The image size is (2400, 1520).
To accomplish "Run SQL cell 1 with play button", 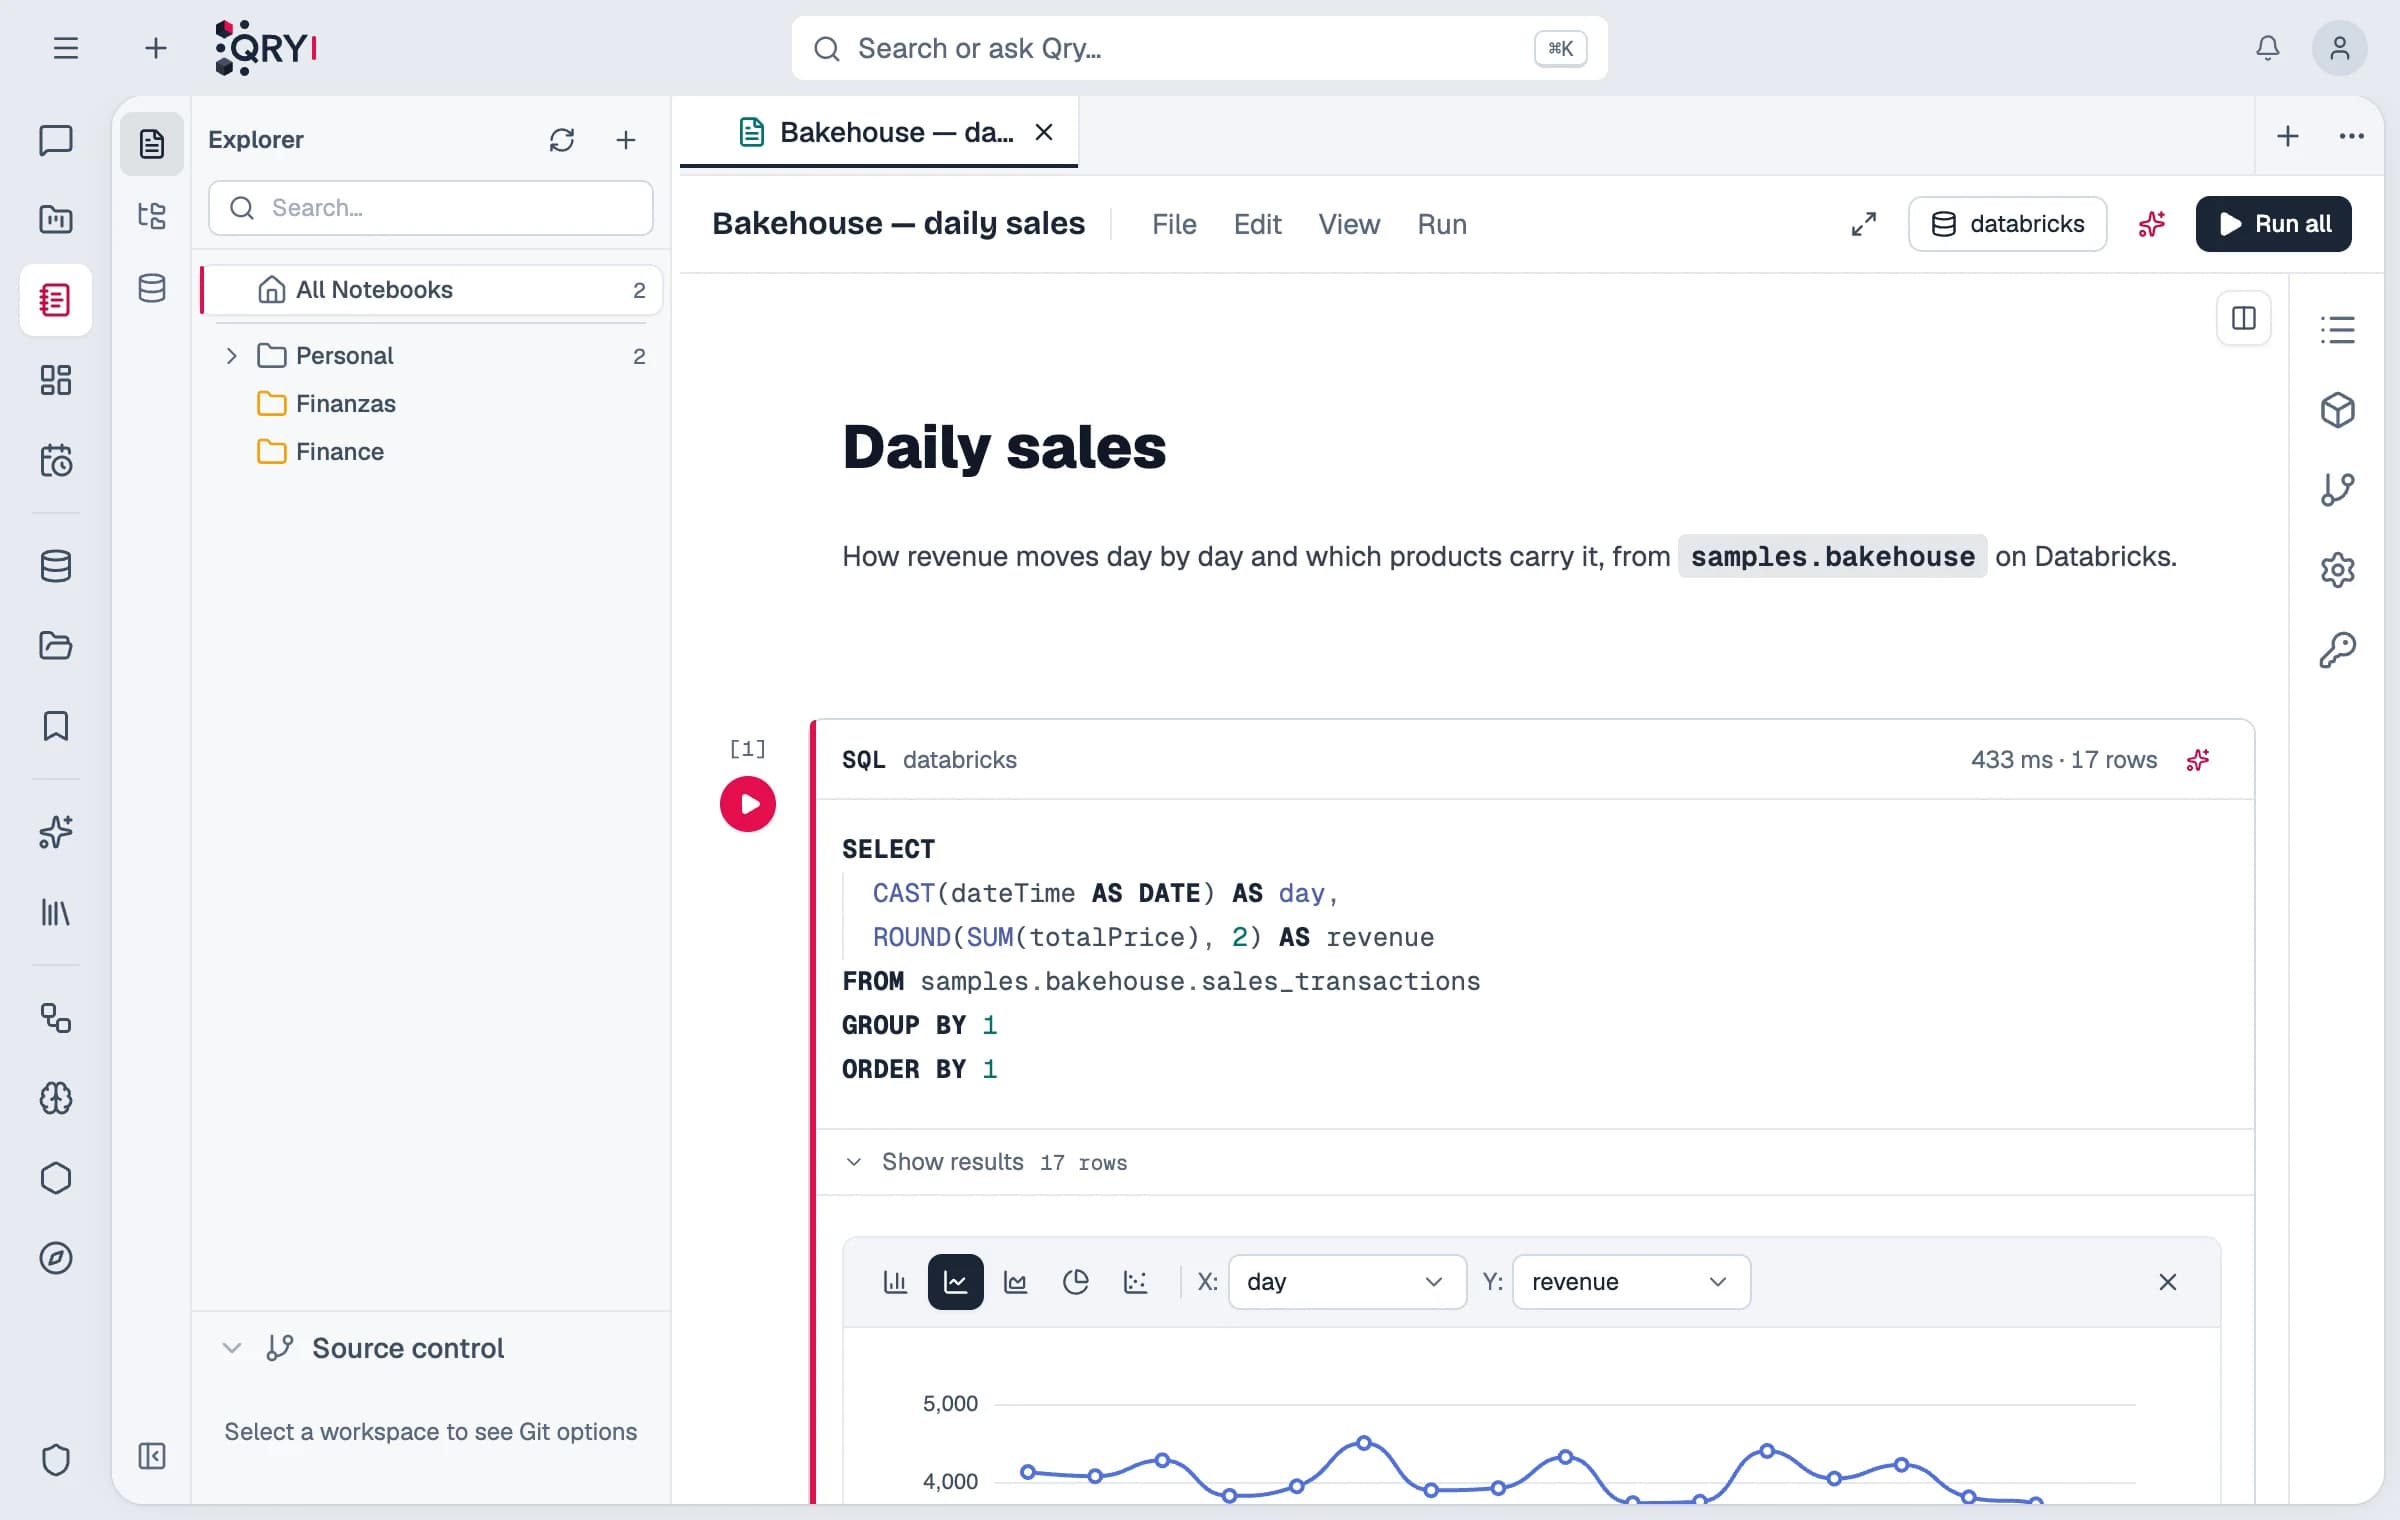I will [748, 804].
